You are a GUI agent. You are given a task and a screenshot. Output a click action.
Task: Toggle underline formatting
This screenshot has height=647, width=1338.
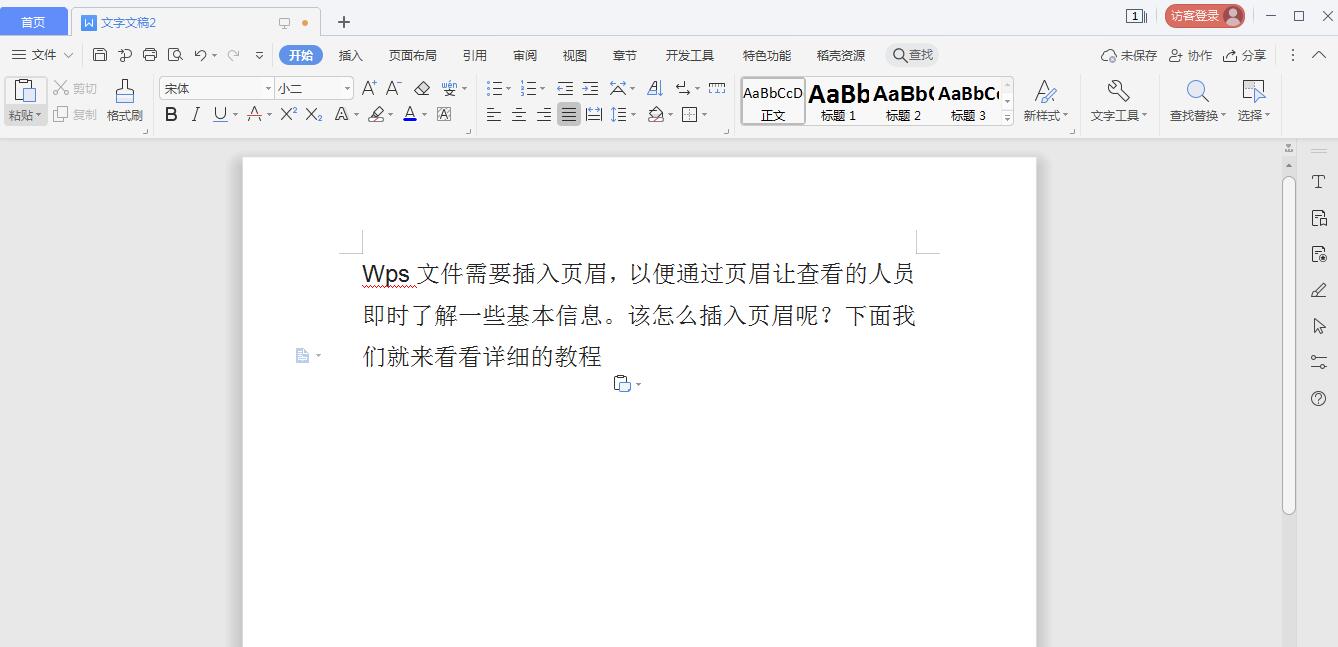221,114
